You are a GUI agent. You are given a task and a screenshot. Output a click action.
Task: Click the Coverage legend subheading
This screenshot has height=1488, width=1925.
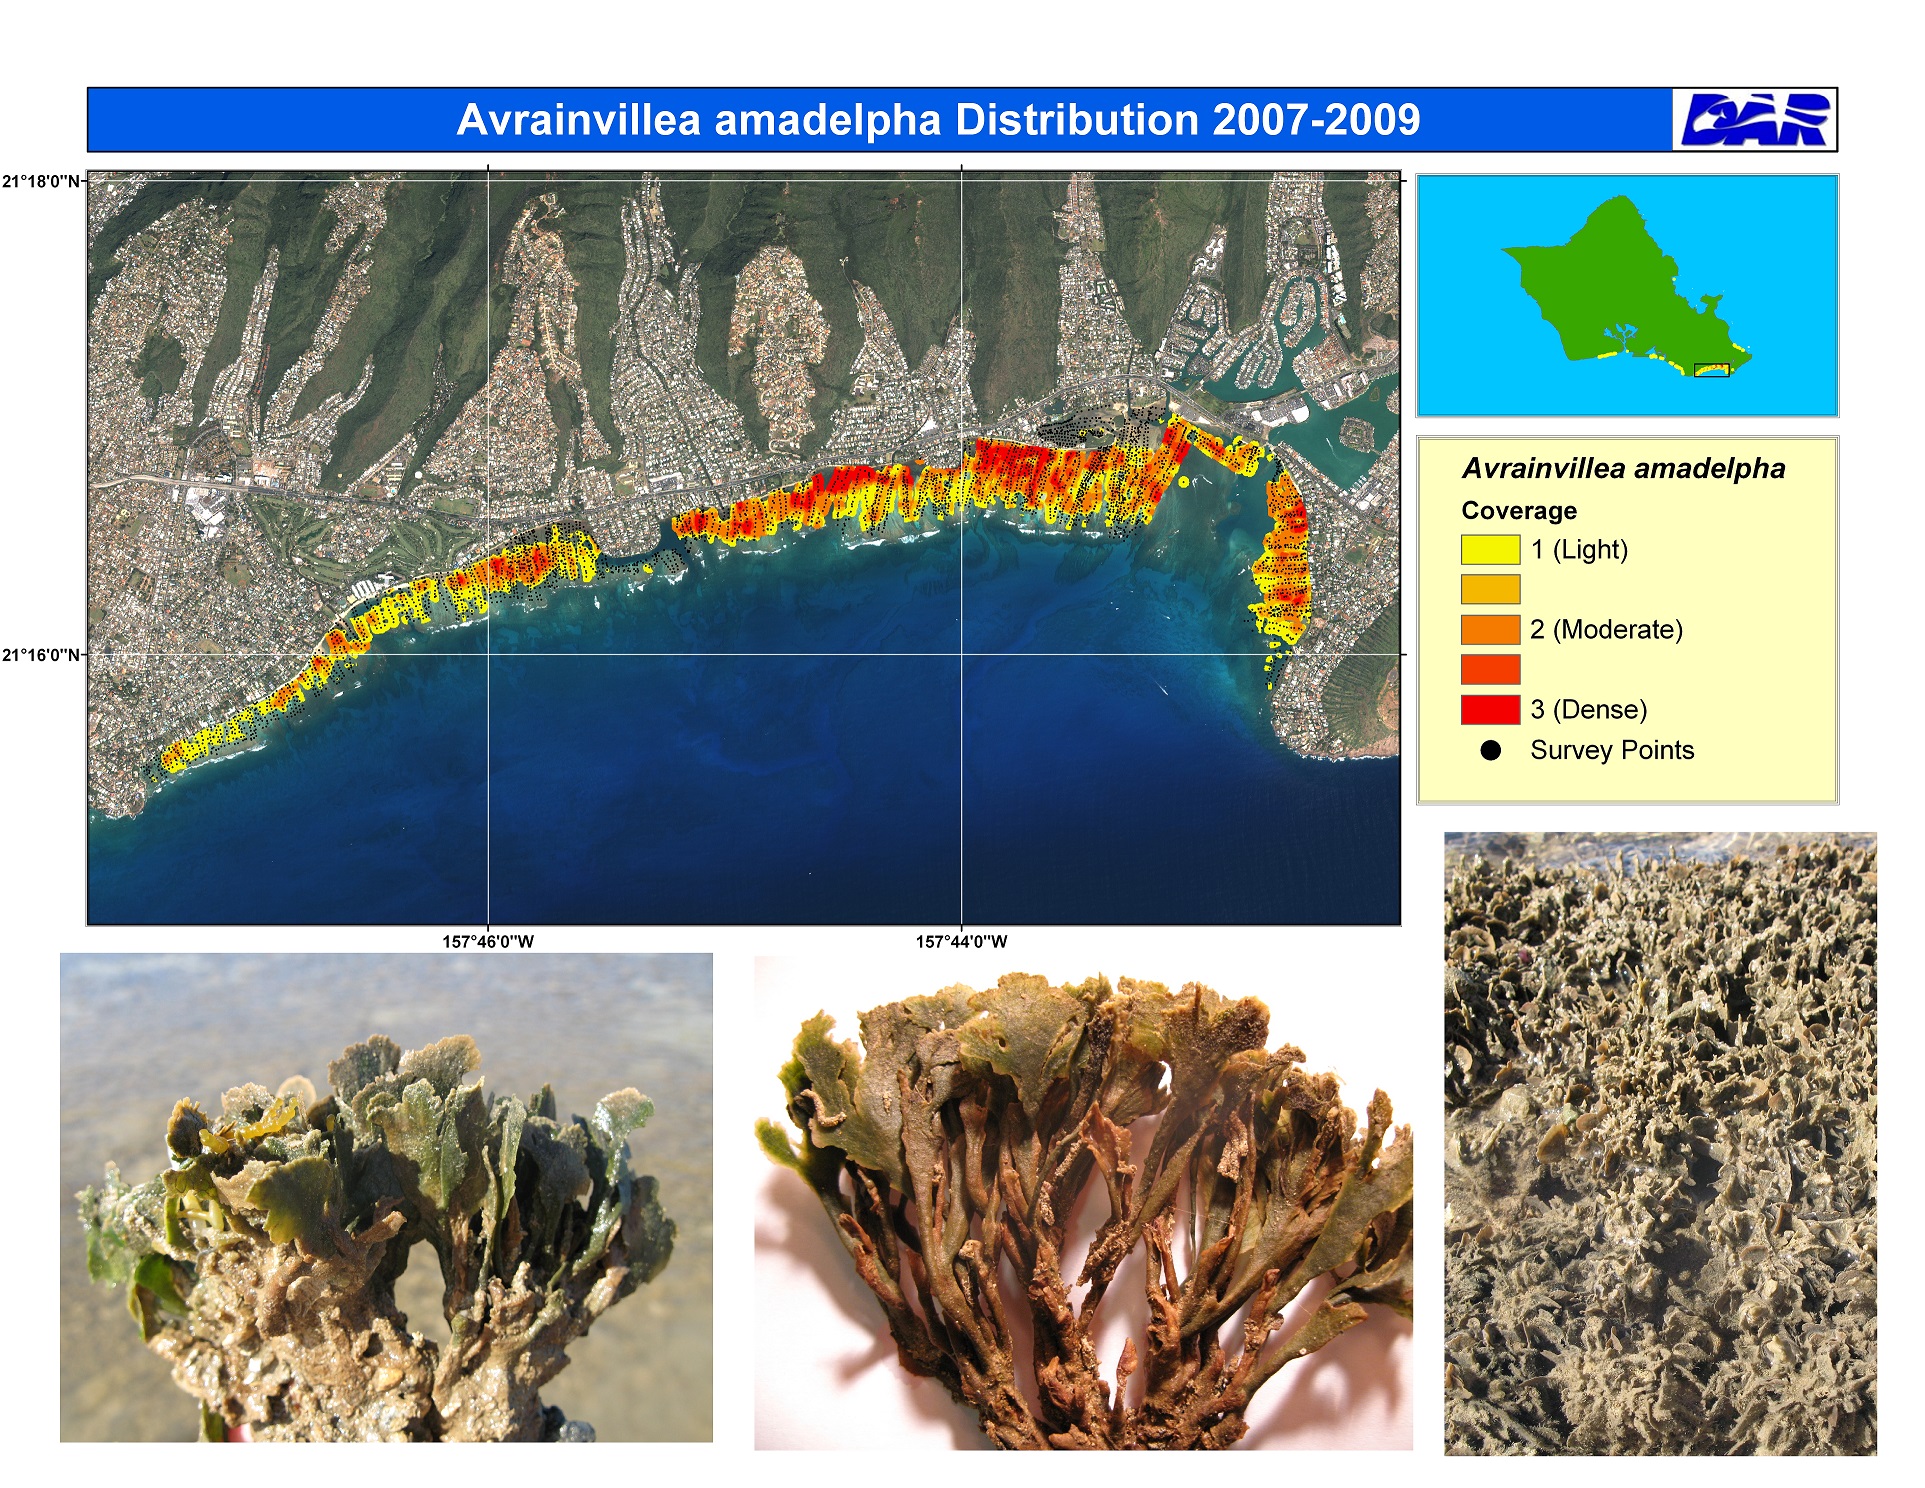[1518, 511]
